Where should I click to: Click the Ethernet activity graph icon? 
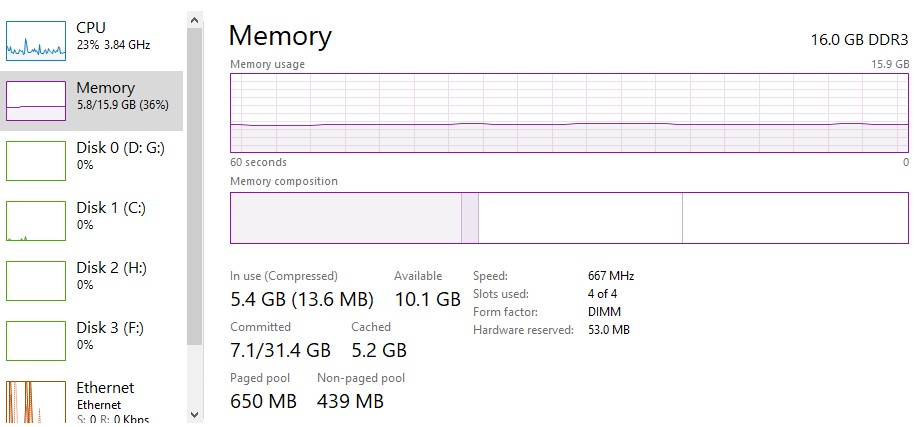(x=36, y=400)
